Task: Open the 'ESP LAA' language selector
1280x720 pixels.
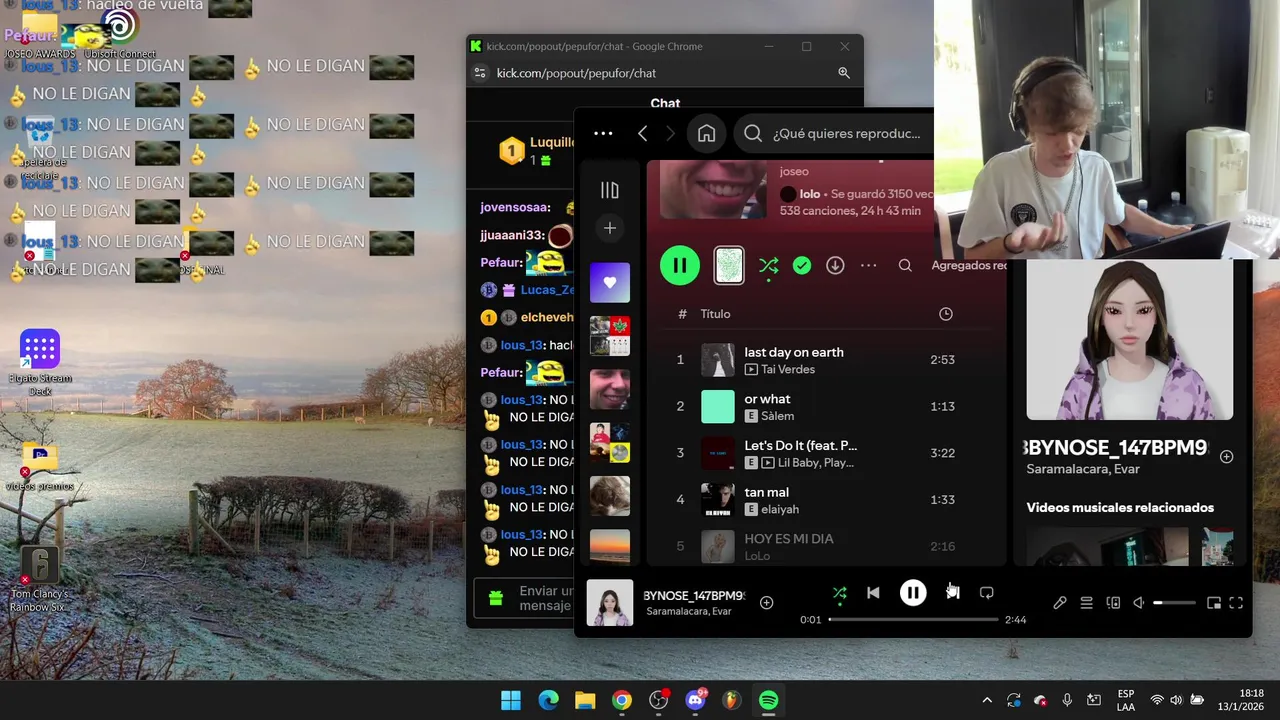Action: coord(1126,700)
